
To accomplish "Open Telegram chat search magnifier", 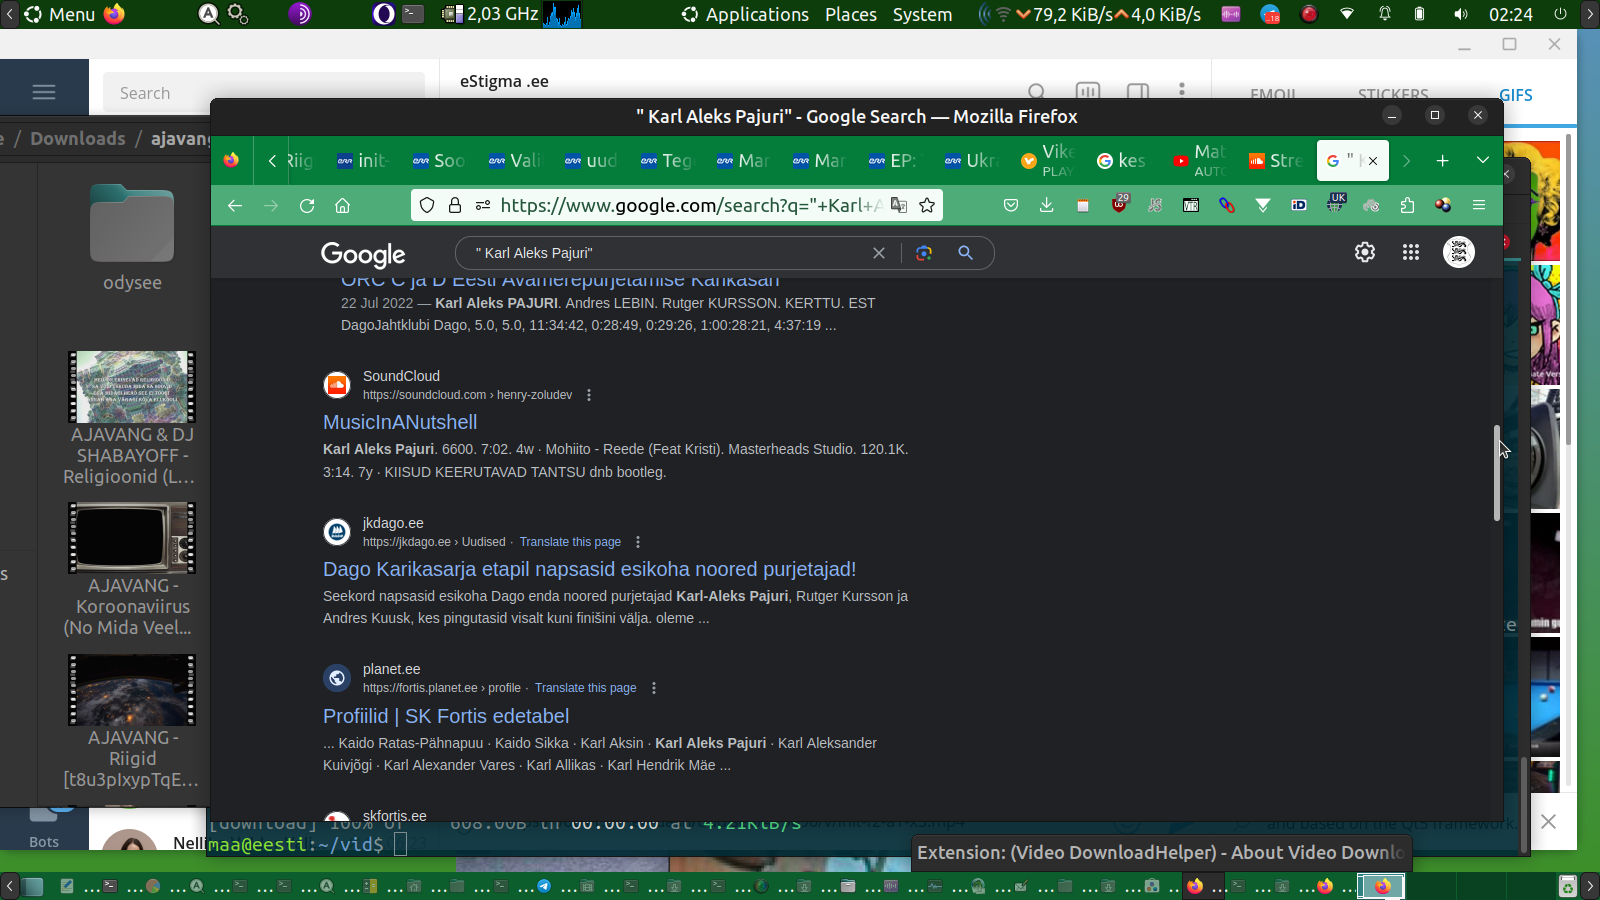I will [x=1038, y=92].
